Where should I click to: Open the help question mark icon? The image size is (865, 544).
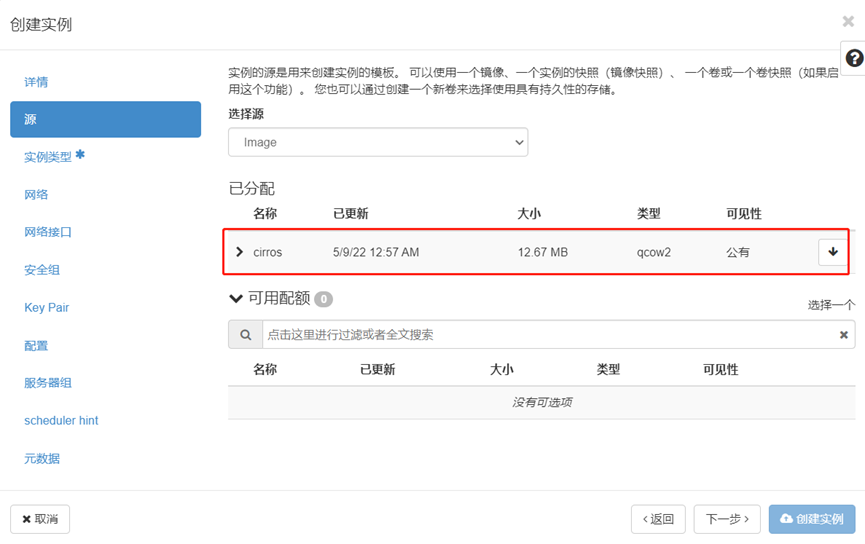(854, 57)
